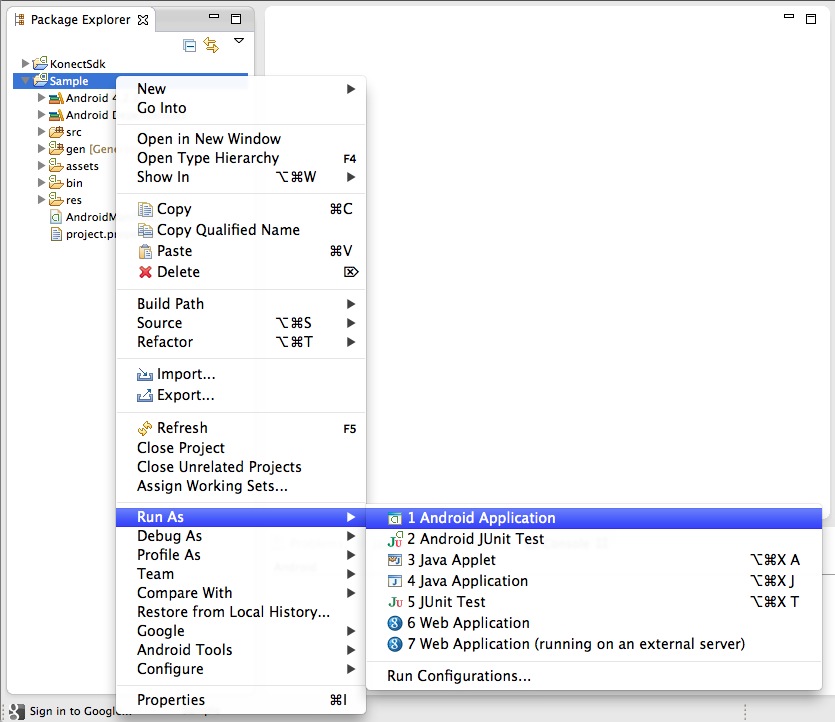Click the Collapse All icon in Package Explorer
The image size is (835, 722).
click(189, 46)
